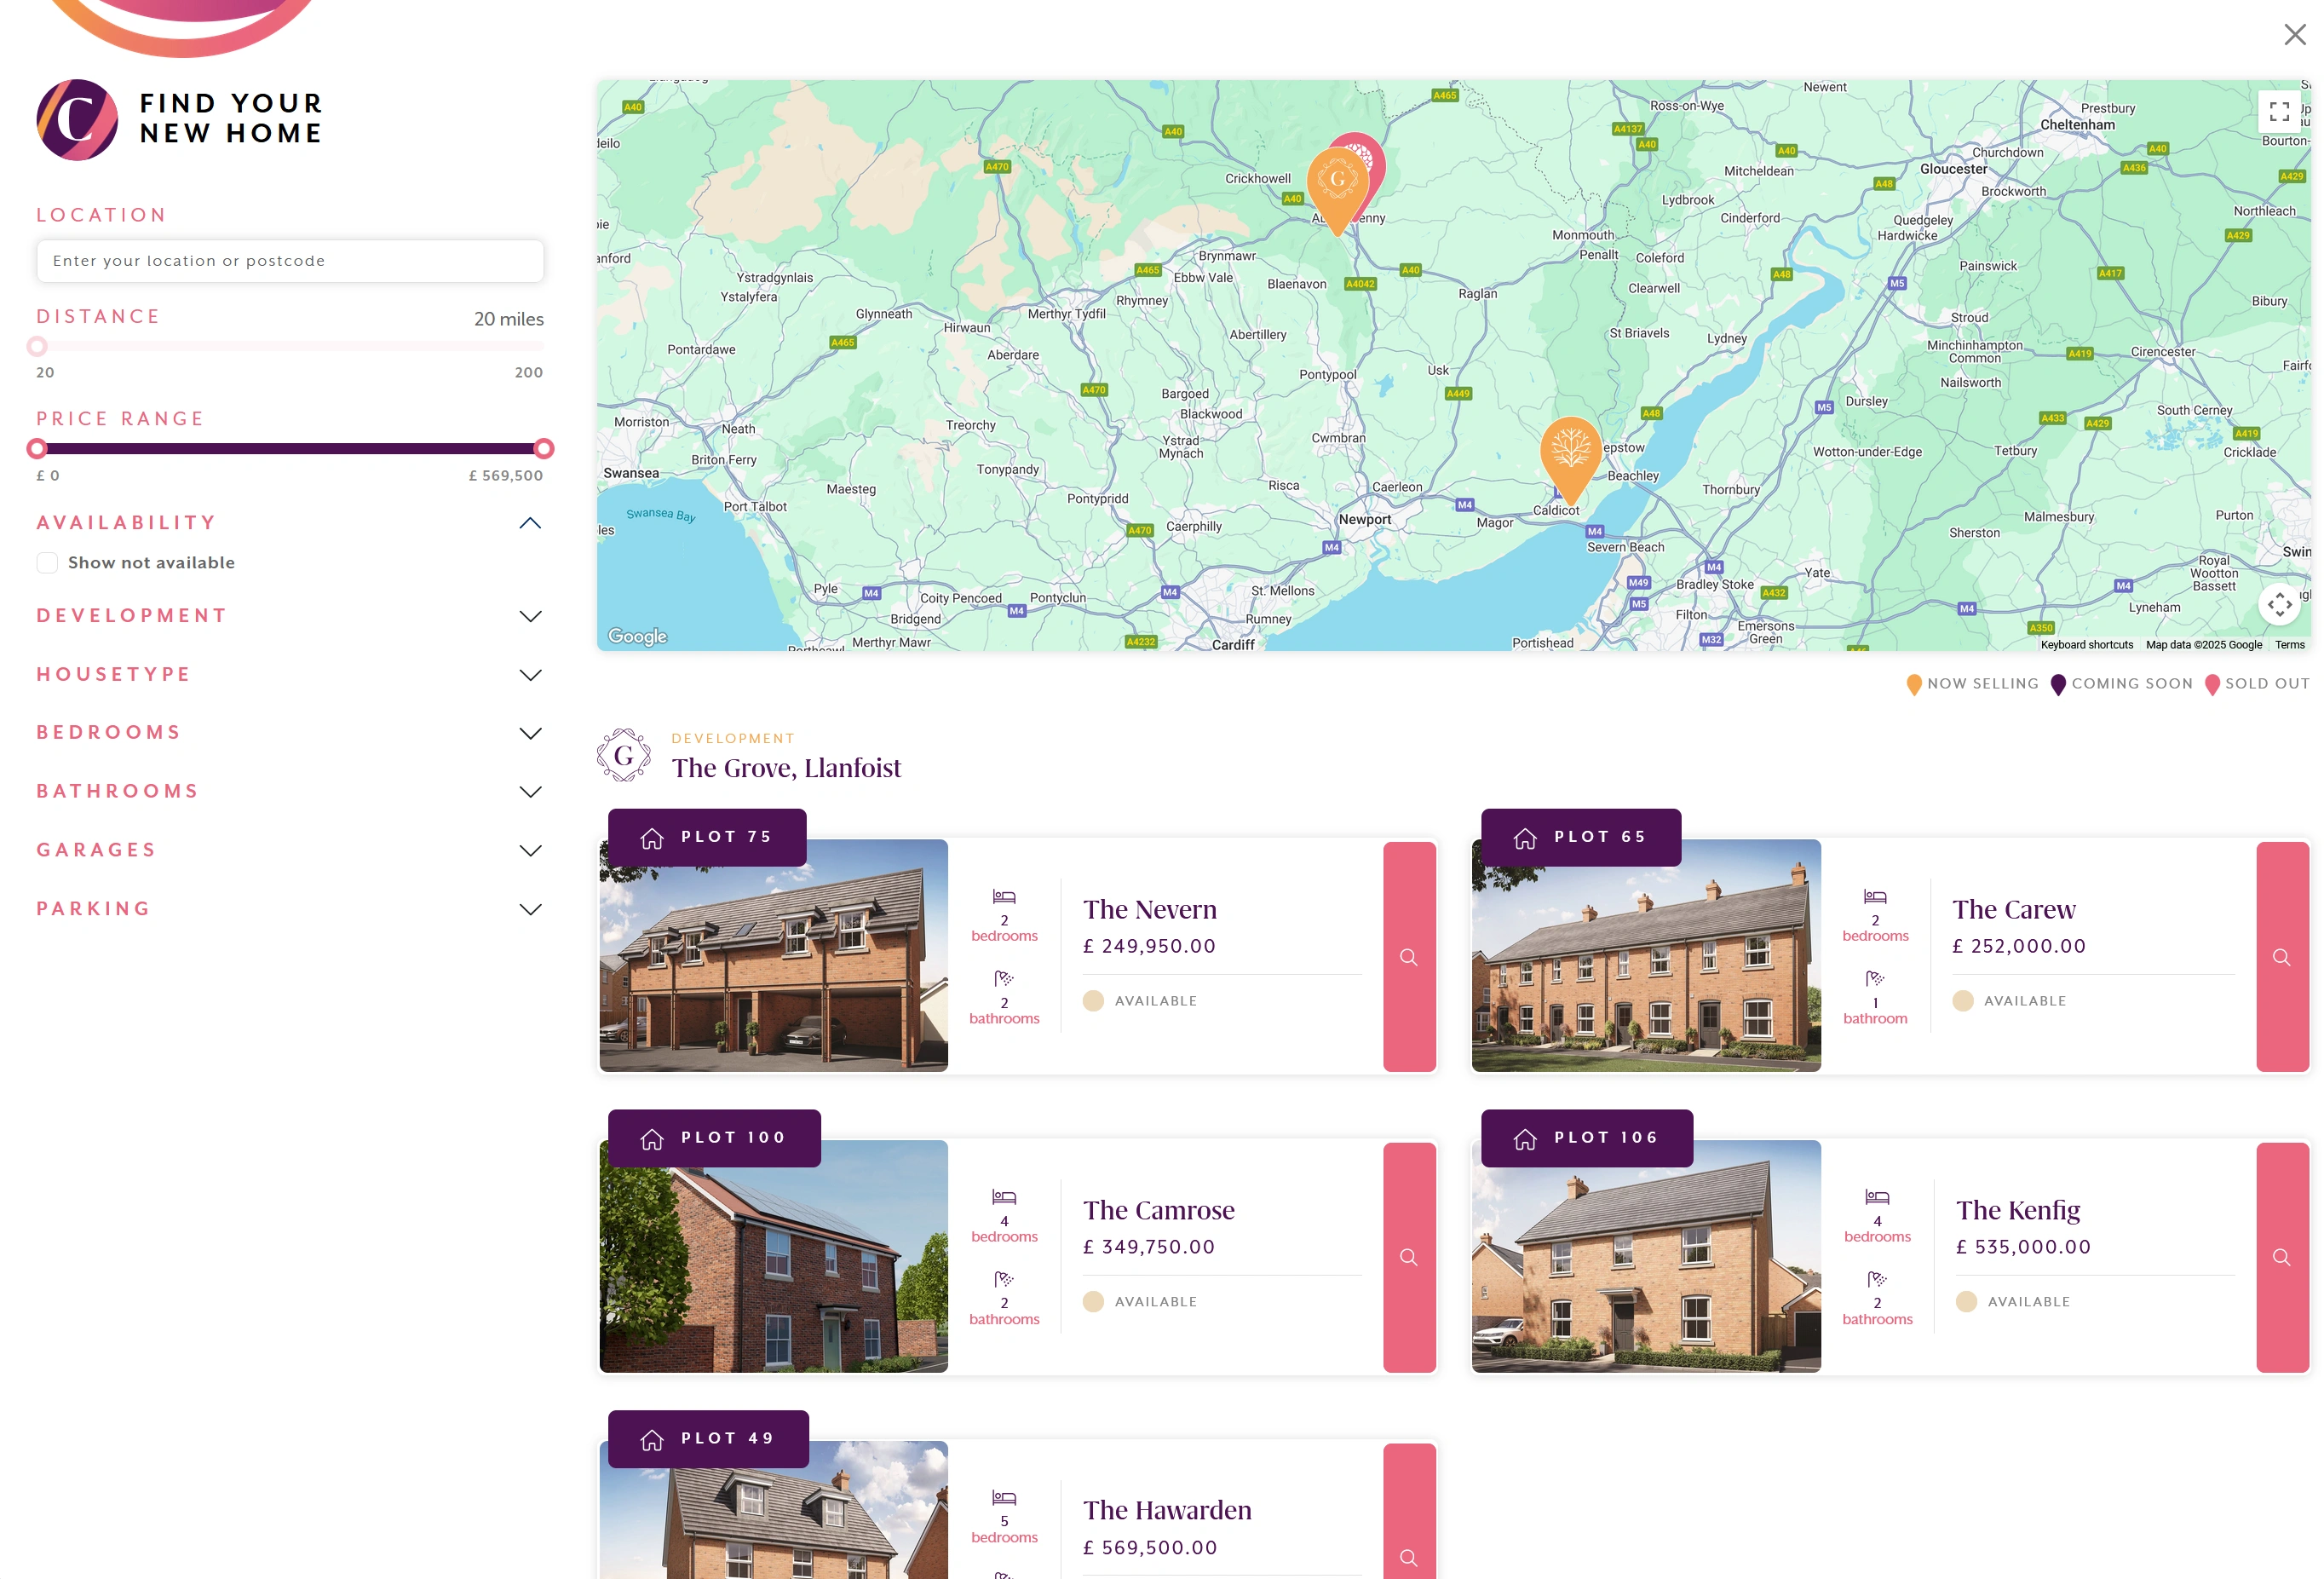The height and width of the screenshot is (1579, 2324).
Task: Toggle the NOW SELLING legend marker
Action: coord(1913,684)
